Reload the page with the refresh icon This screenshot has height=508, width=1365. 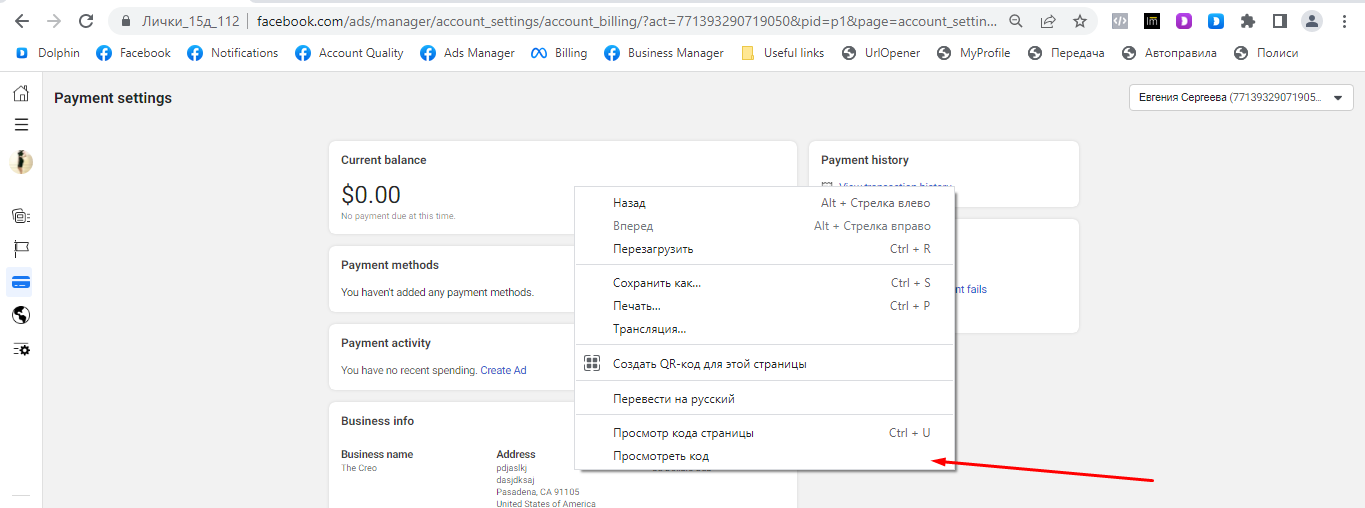tap(86, 21)
